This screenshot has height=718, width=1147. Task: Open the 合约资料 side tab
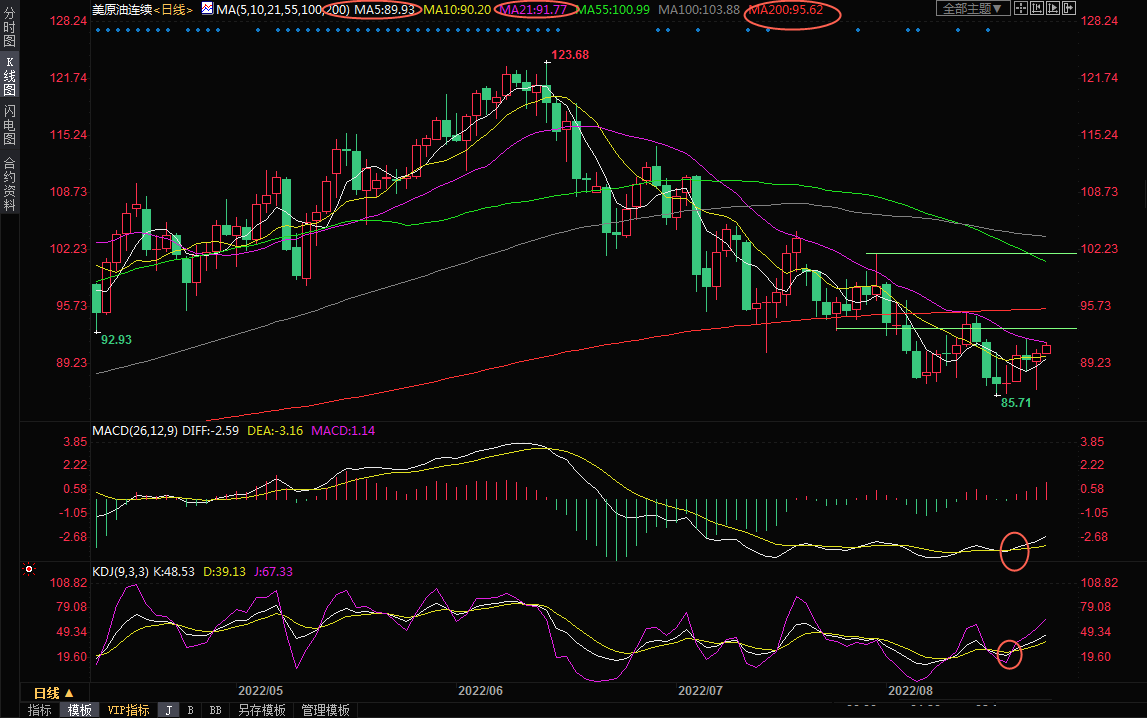click(x=9, y=184)
